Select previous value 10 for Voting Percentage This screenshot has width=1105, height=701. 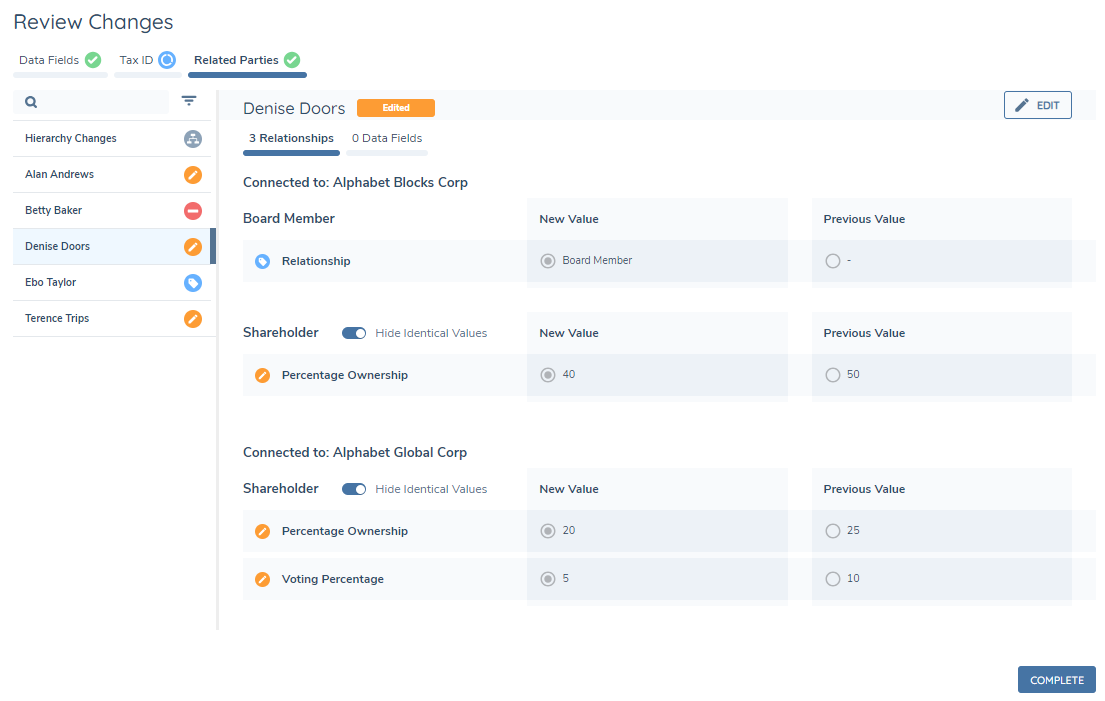click(x=833, y=579)
